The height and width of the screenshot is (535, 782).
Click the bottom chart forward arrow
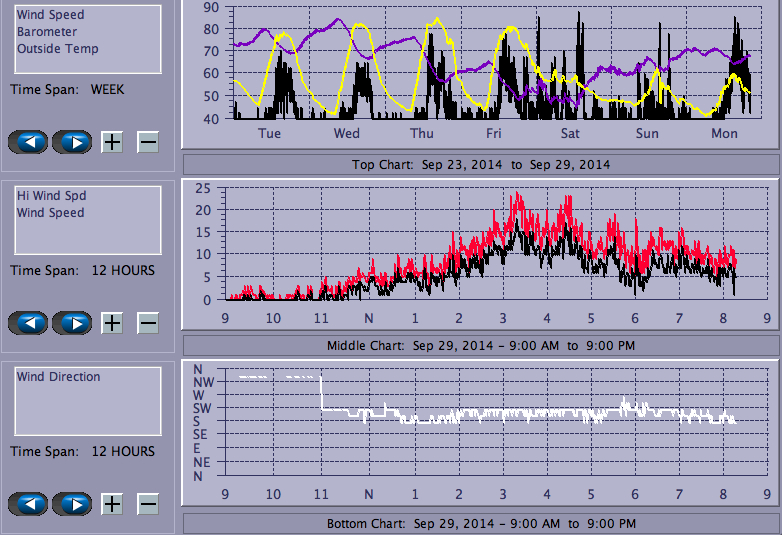(72, 504)
